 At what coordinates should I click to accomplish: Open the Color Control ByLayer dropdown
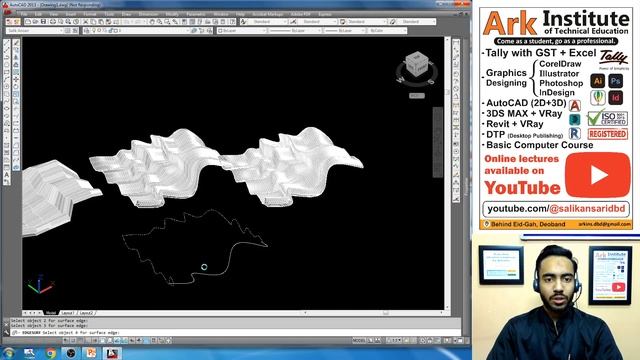coord(241,31)
